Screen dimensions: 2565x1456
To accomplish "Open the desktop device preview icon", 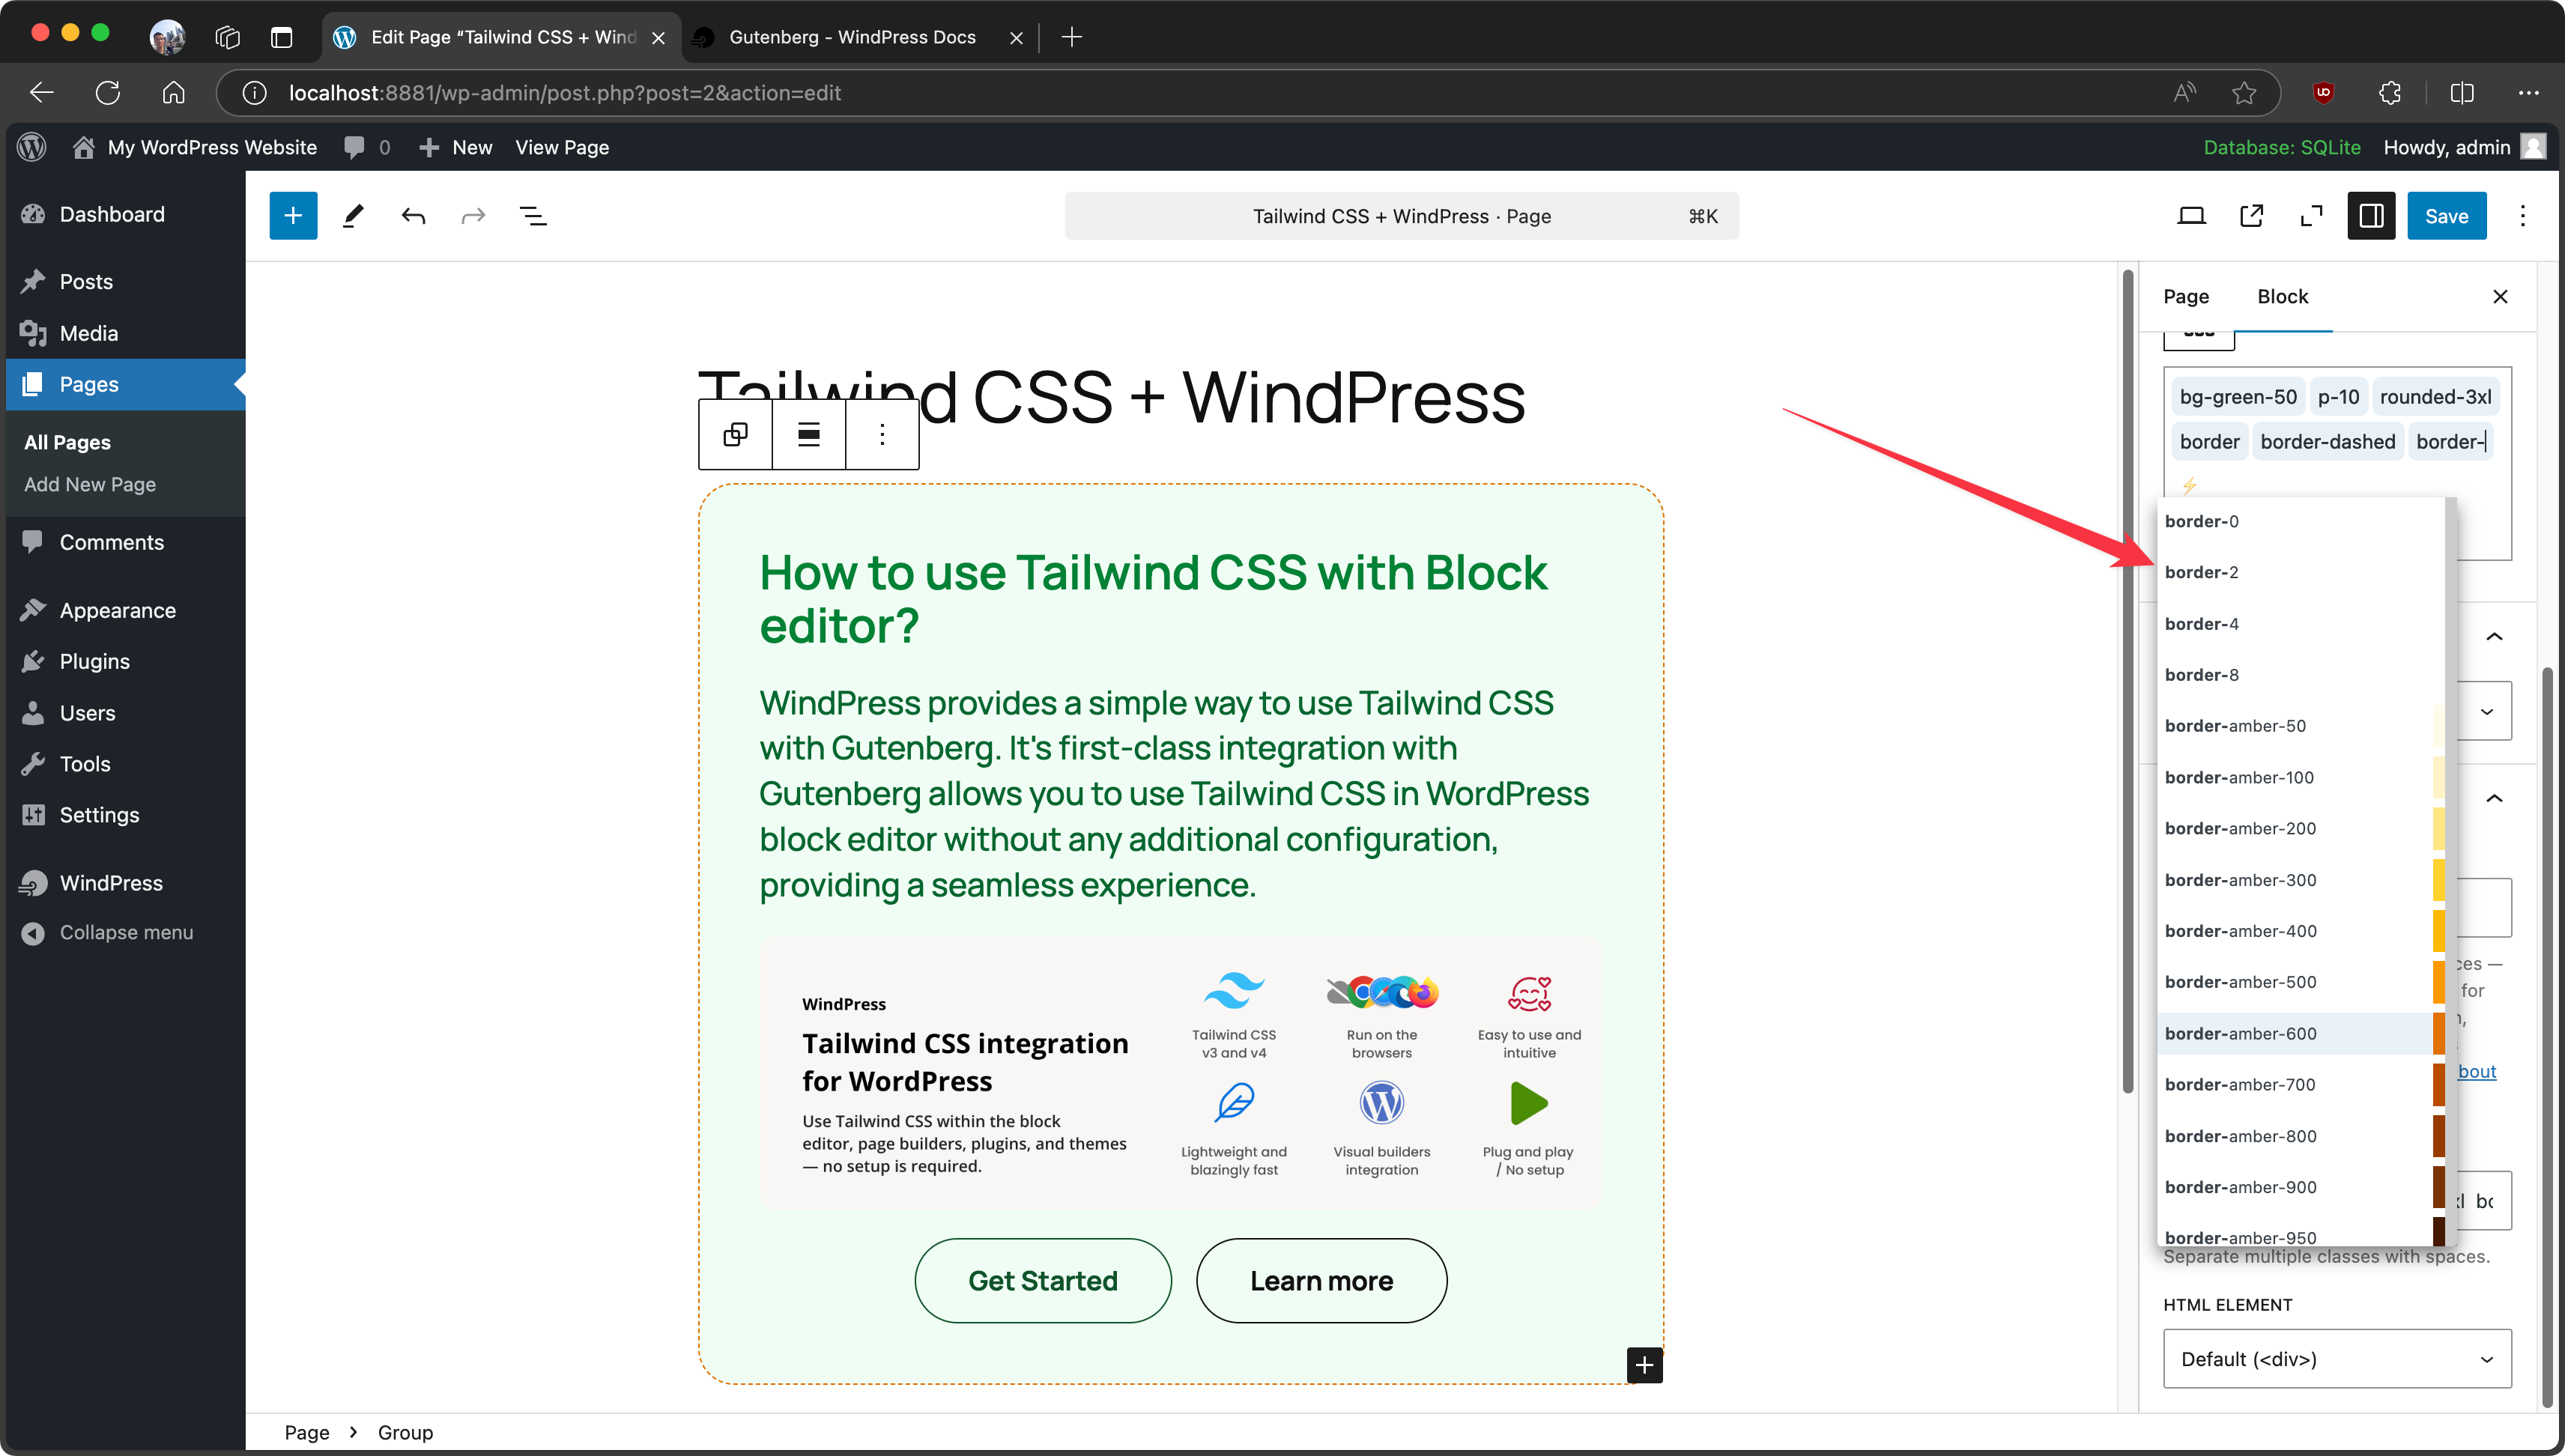I will [x=2191, y=216].
